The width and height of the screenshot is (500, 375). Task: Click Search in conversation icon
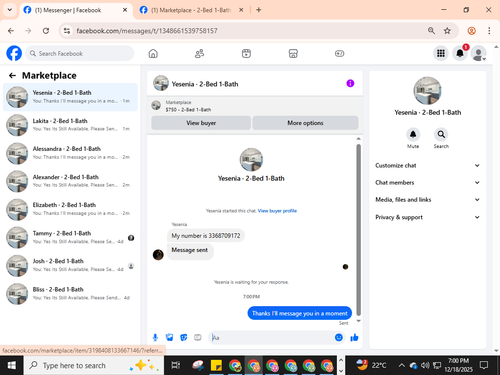pyautogui.click(x=441, y=134)
